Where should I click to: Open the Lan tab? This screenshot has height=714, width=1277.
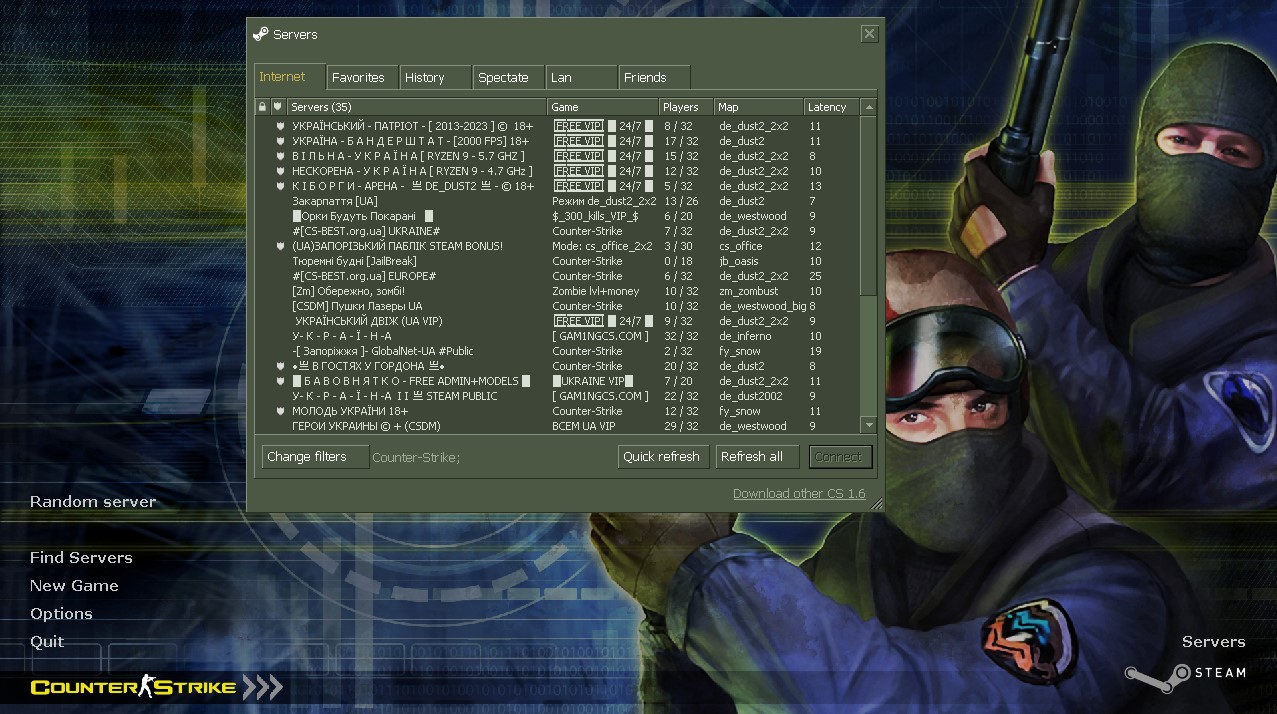pos(581,77)
